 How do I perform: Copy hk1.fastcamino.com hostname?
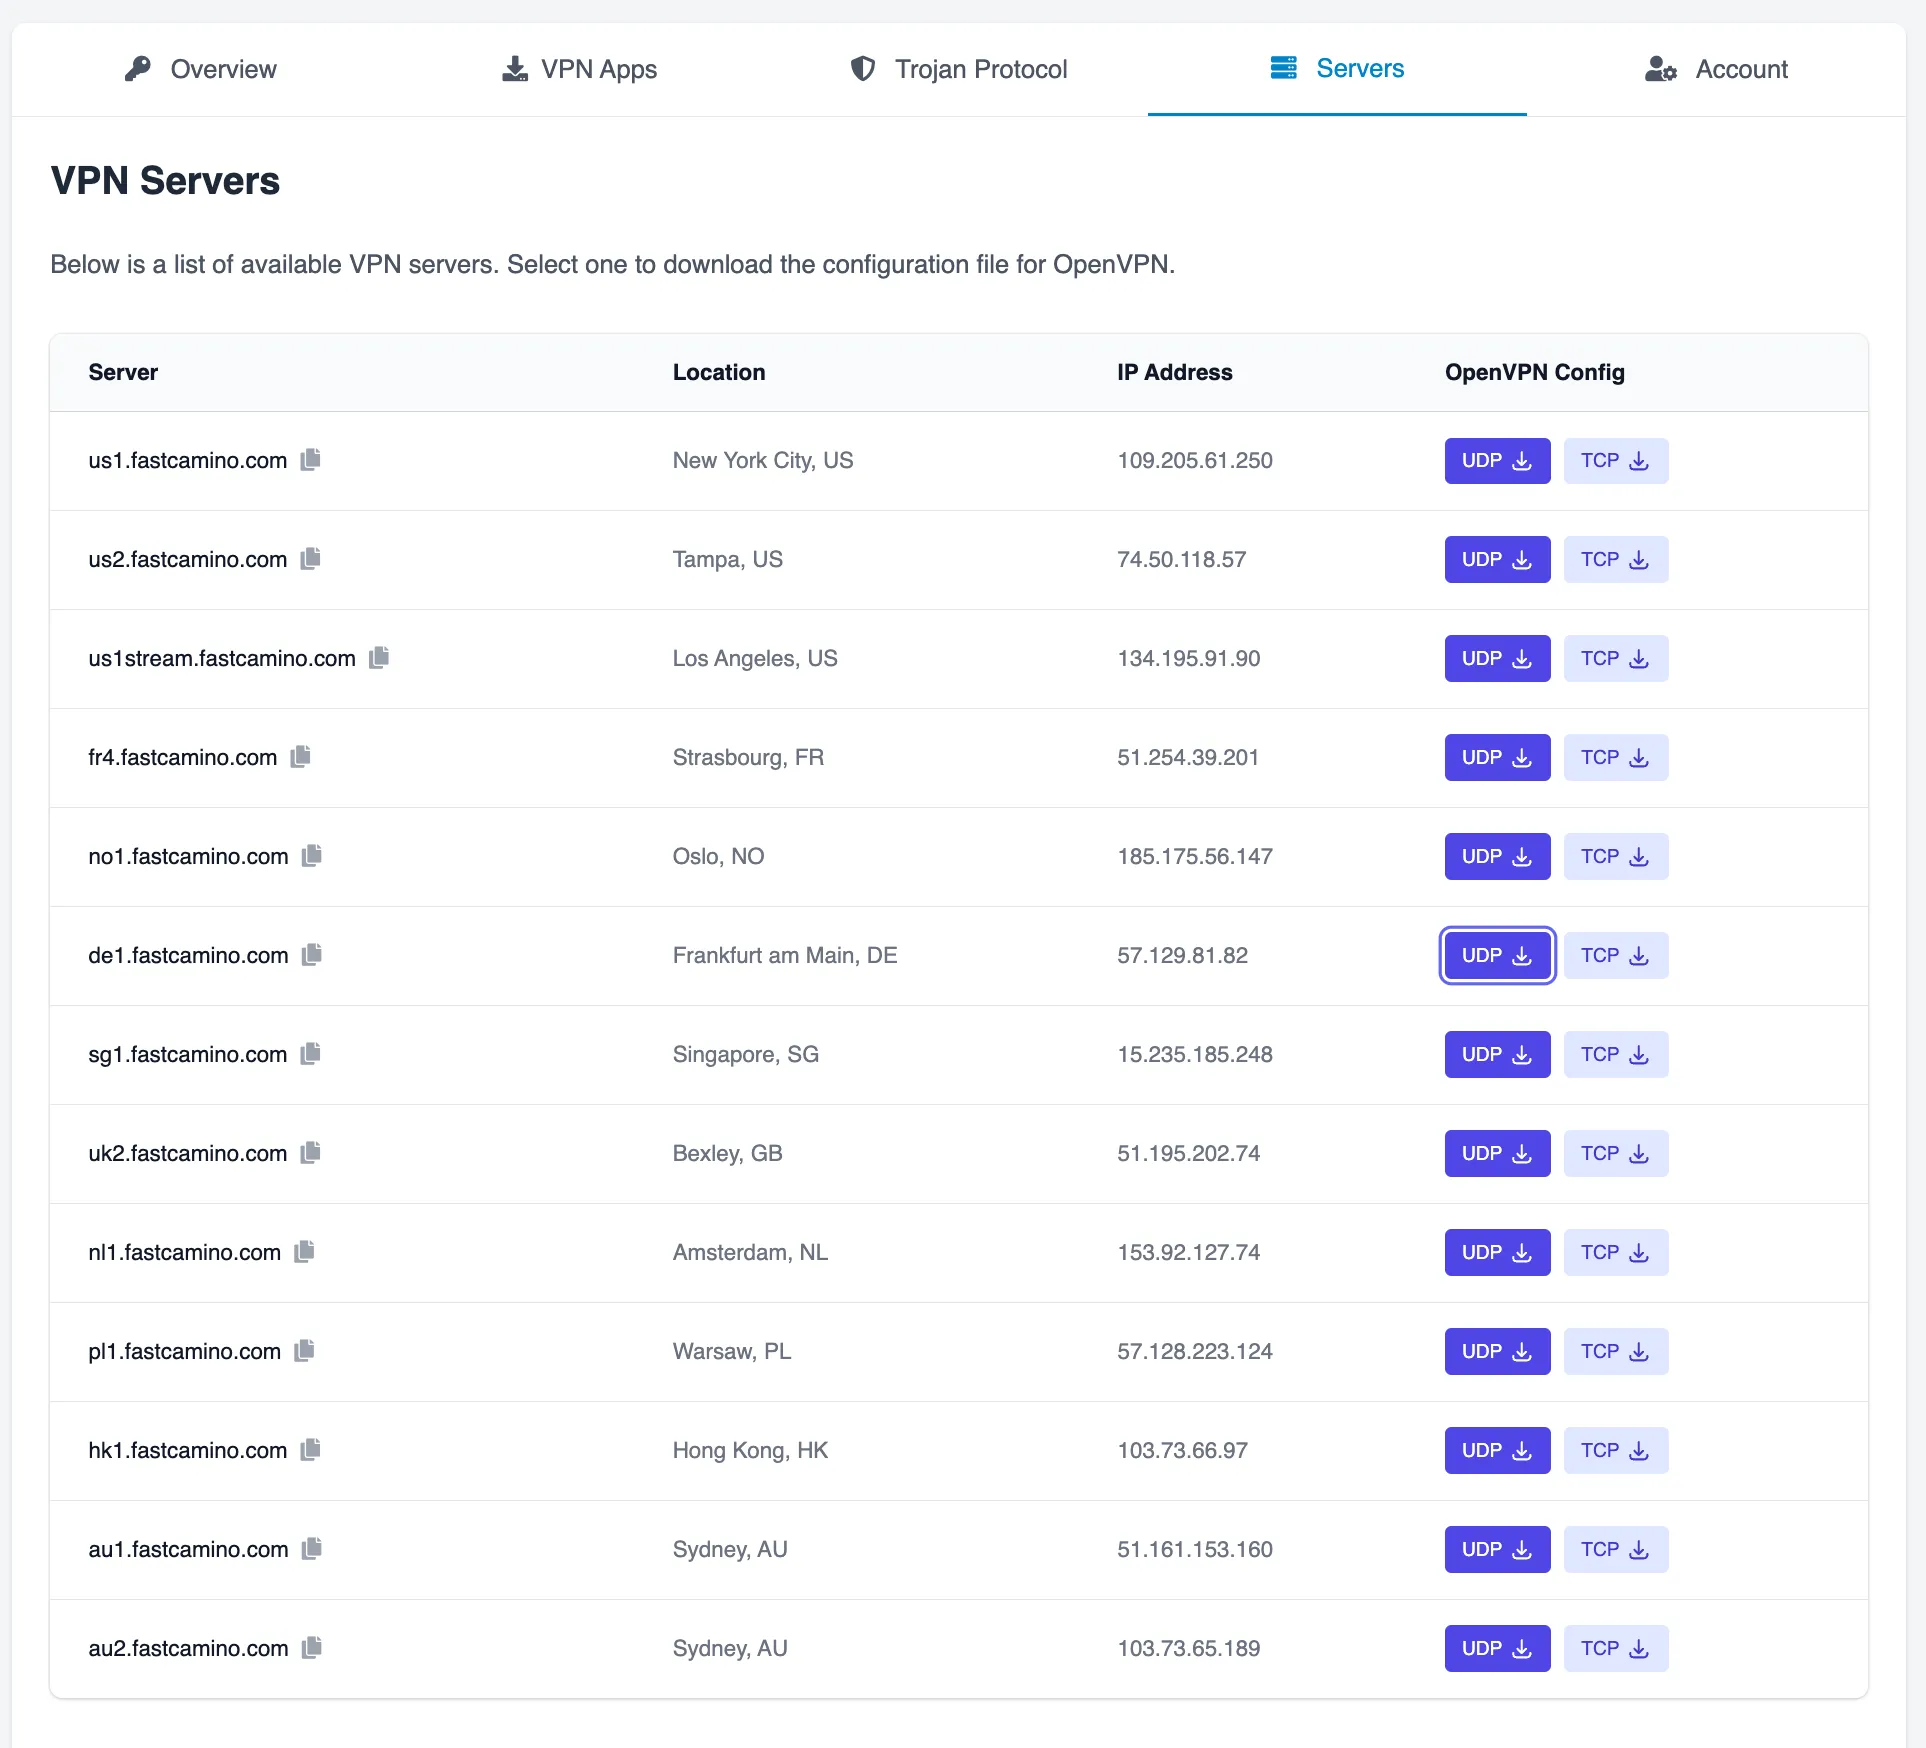(311, 1450)
